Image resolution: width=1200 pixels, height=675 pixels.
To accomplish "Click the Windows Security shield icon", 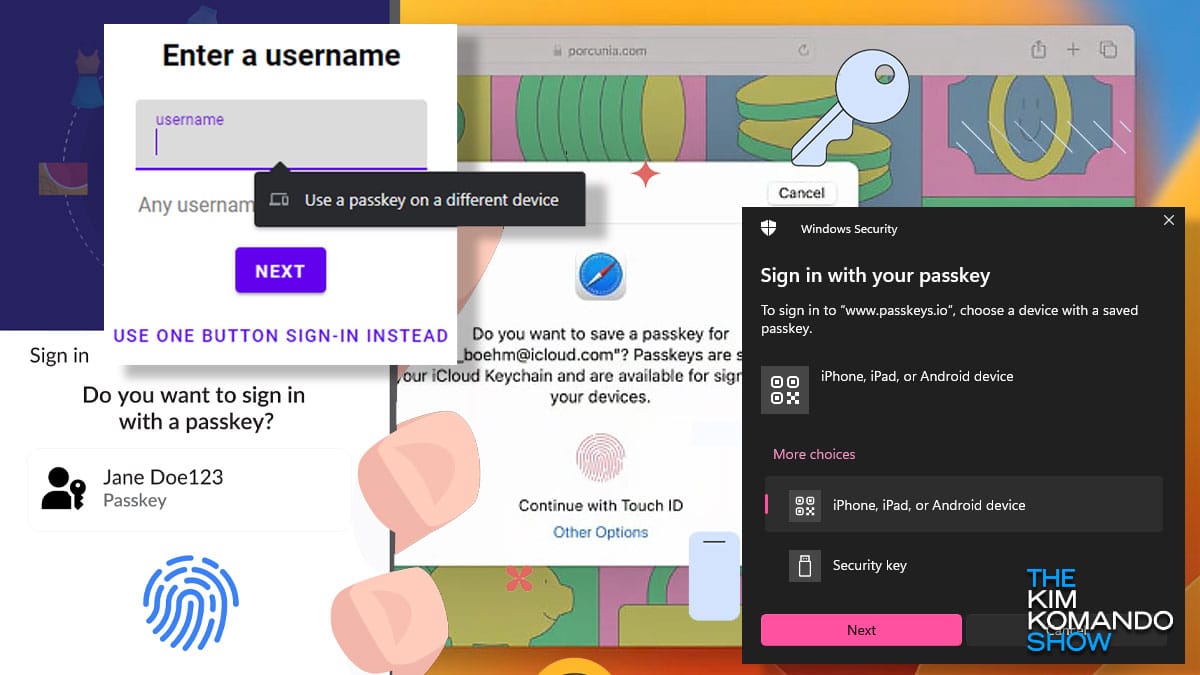I will tap(768, 229).
